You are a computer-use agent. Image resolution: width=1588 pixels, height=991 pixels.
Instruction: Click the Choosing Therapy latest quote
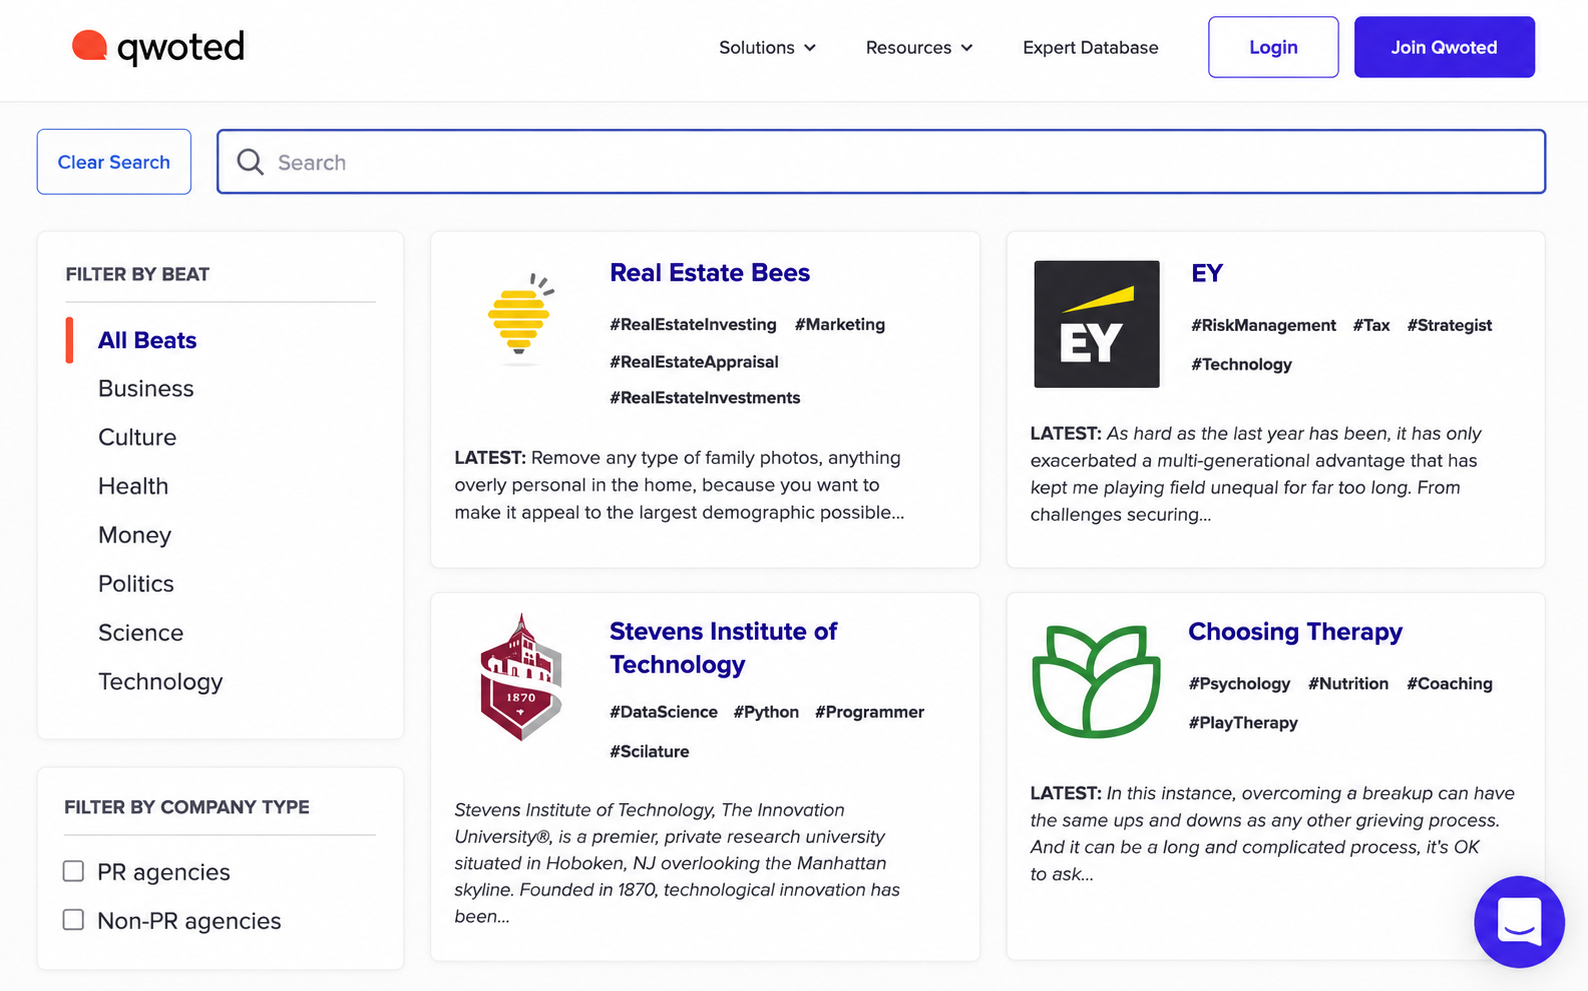[x=1272, y=833]
